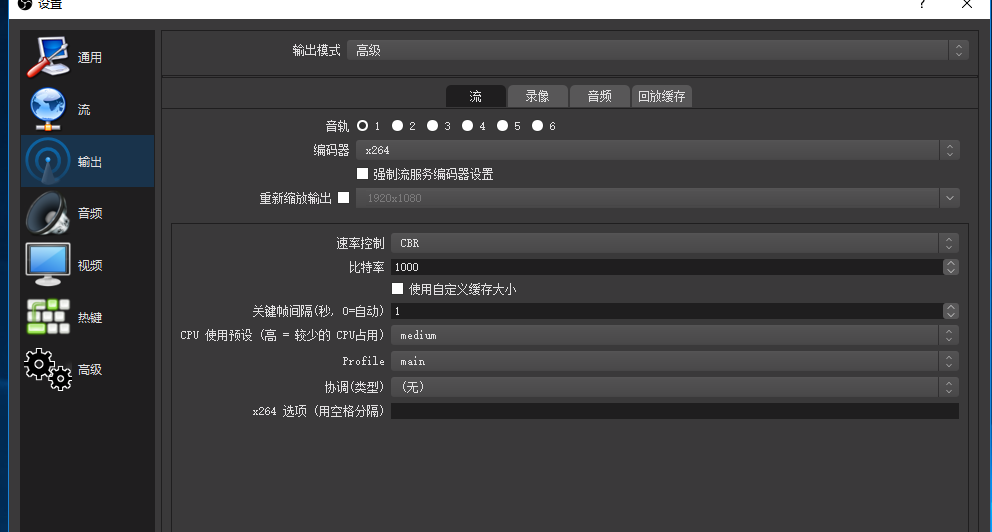This screenshot has height=532, width=992.
Task: Open the 输出模式 dropdown
Action: (x=657, y=50)
